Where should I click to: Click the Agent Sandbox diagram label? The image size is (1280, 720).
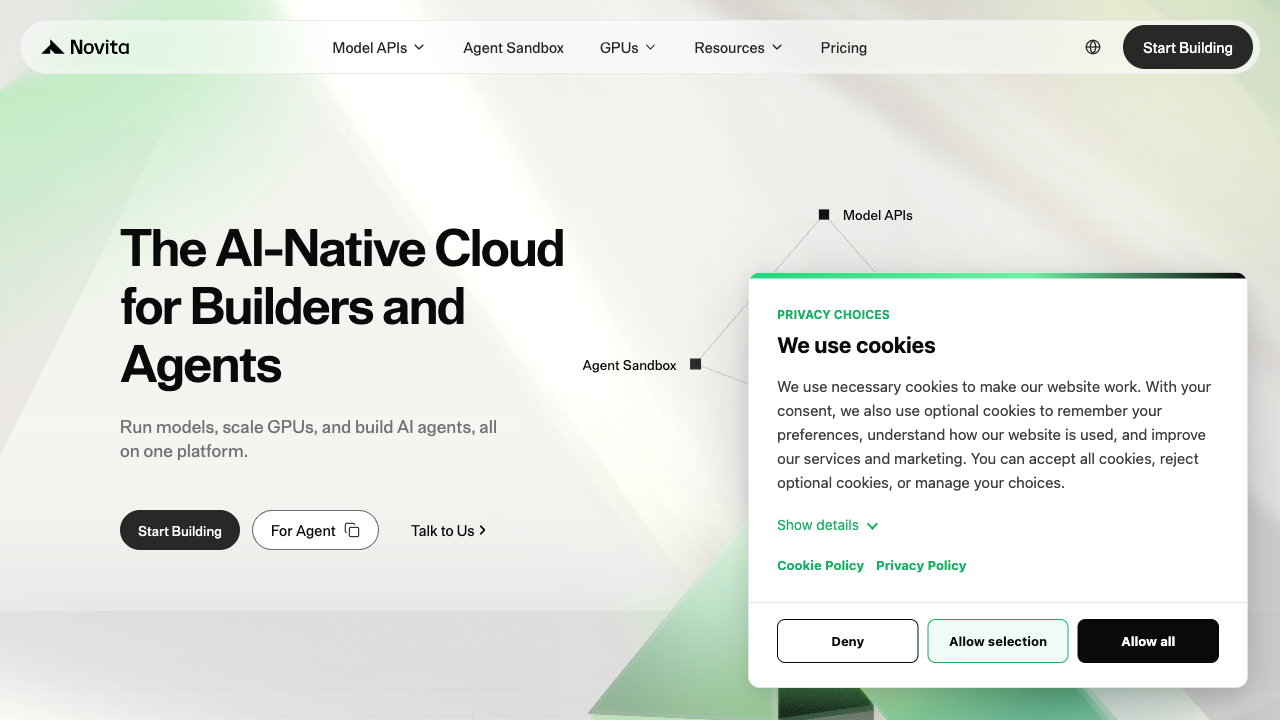(x=629, y=365)
